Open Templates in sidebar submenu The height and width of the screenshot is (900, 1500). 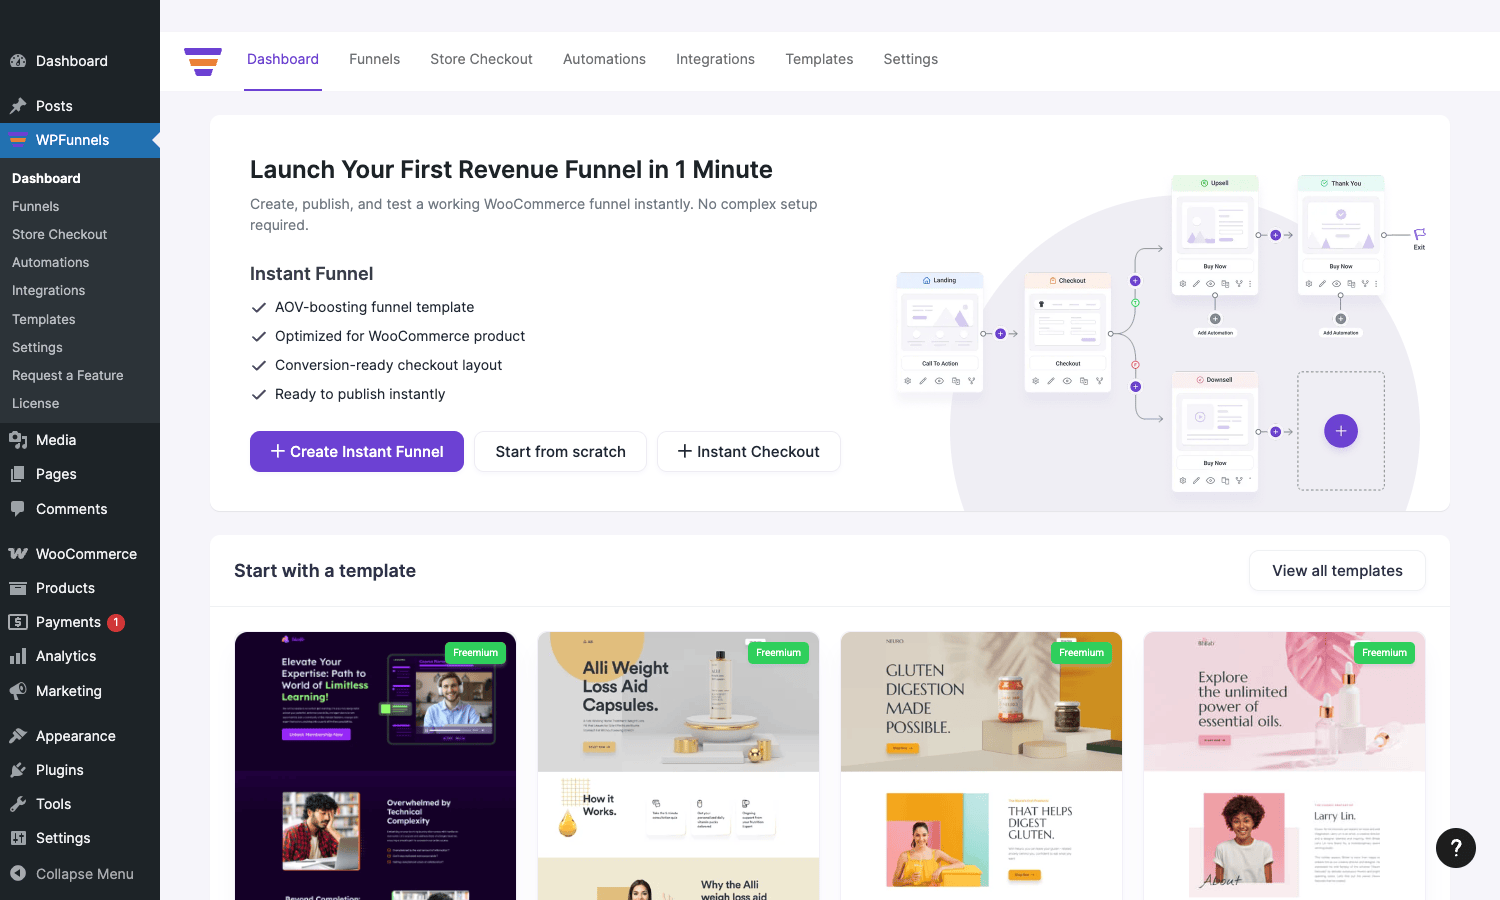pyautogui.click(x=44, y=319)
